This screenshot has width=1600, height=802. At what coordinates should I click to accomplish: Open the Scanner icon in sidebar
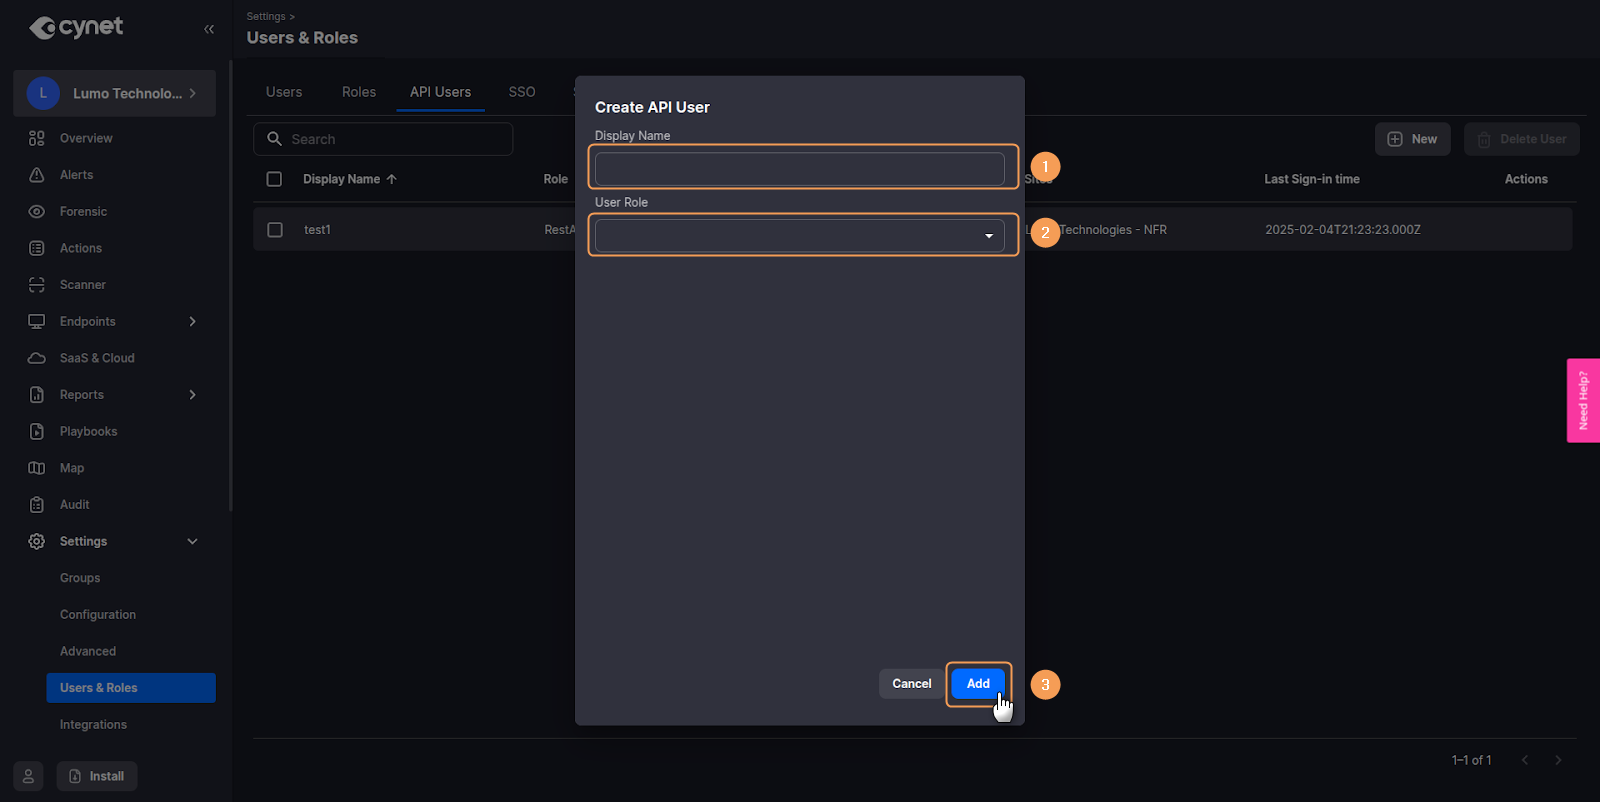[37, 285]
